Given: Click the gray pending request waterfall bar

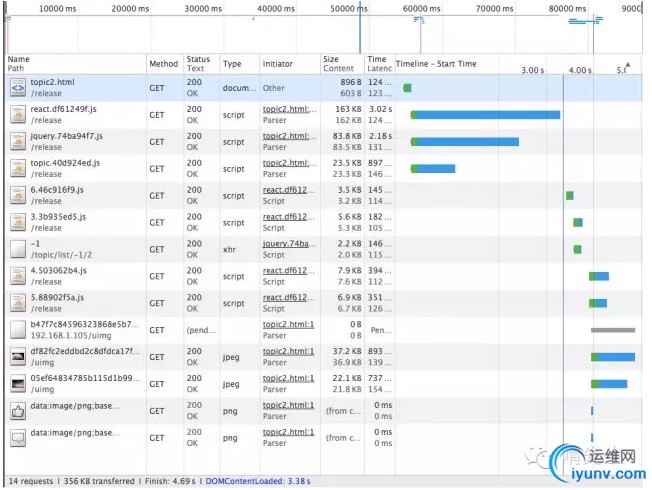Looking at the screenshot, I should pos(613,330).
